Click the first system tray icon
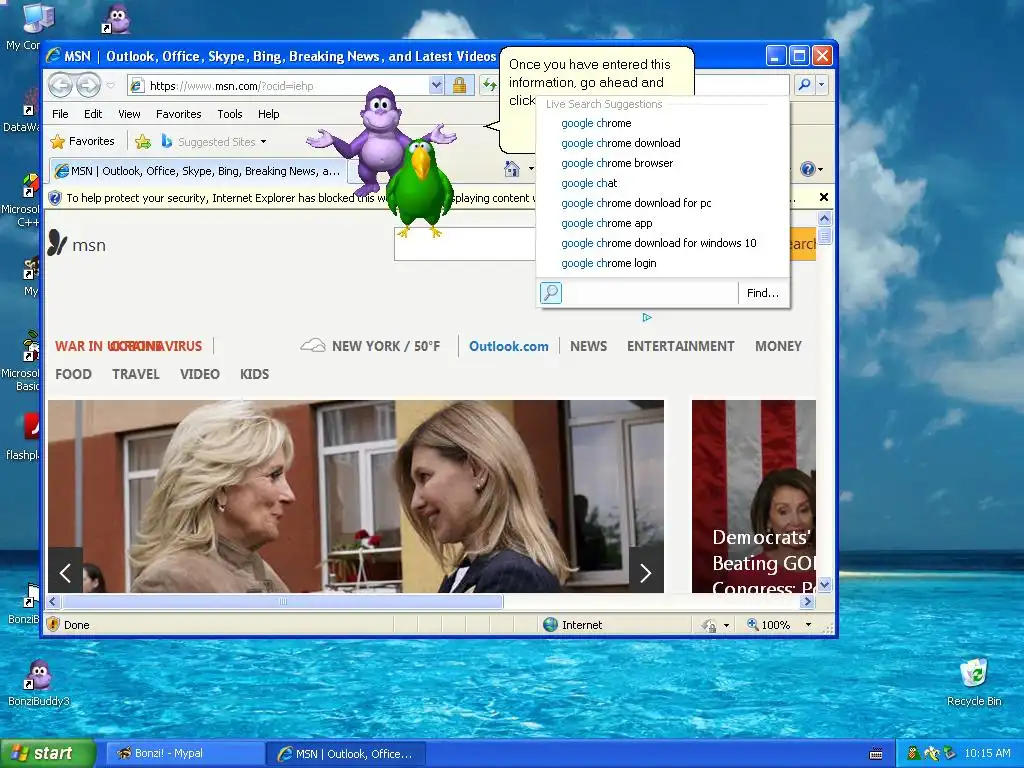This screenshot has height=768, width=1024. [914, 754]
